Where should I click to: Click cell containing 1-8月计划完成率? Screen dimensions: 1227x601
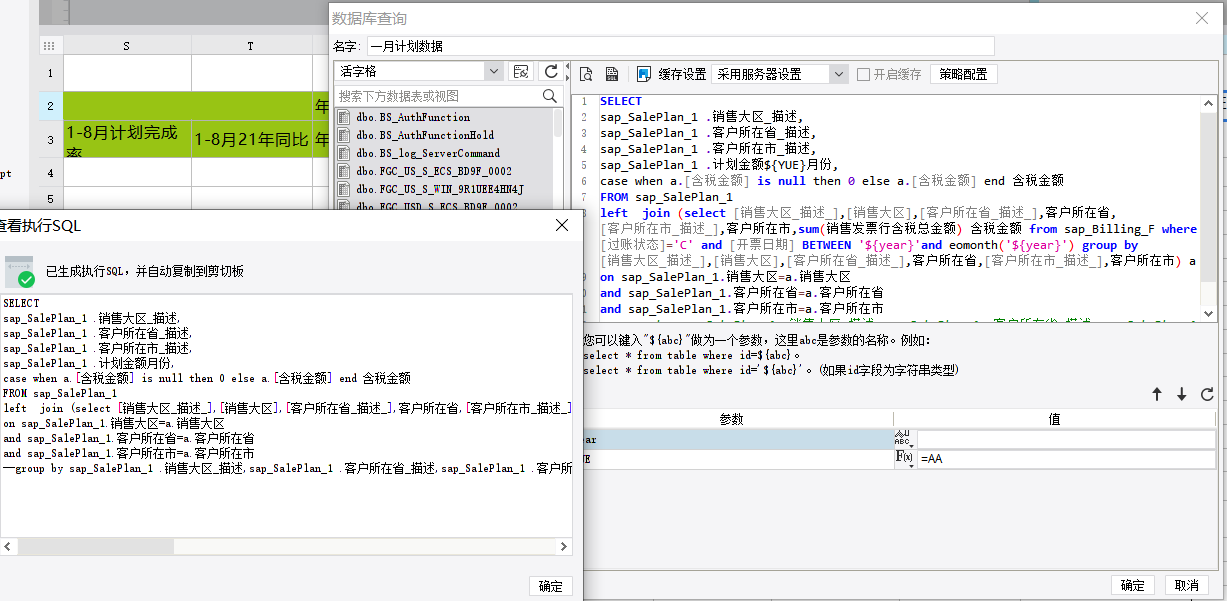tap(127, 140)
